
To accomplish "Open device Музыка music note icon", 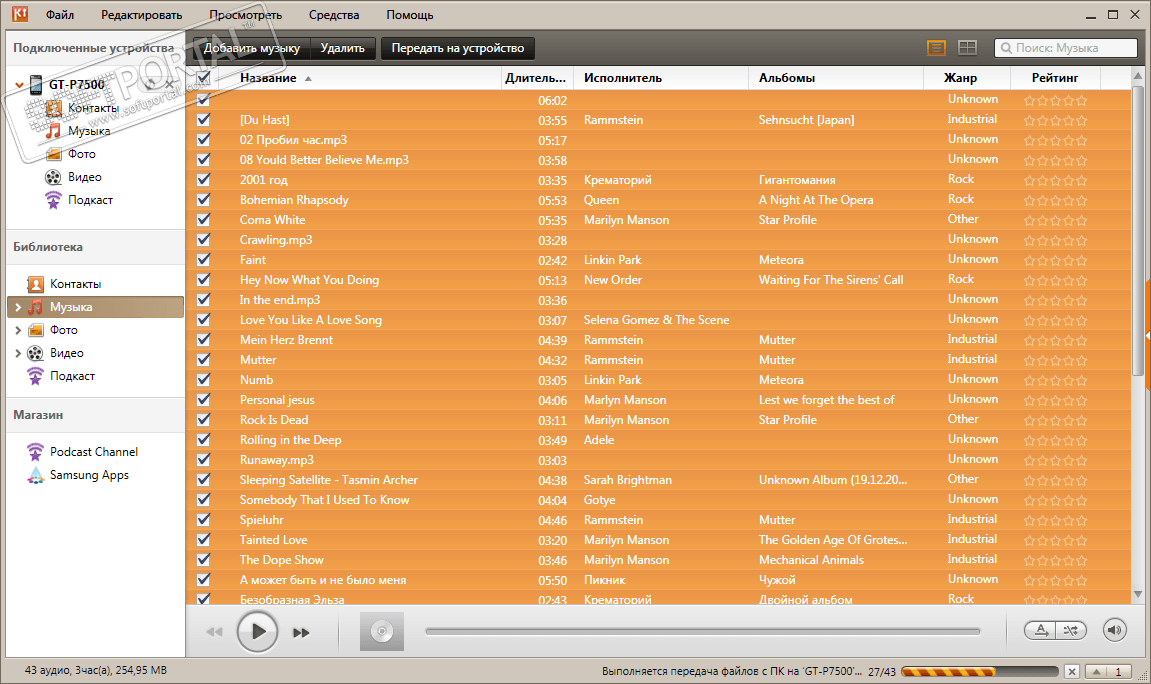I will coord(54,131).
